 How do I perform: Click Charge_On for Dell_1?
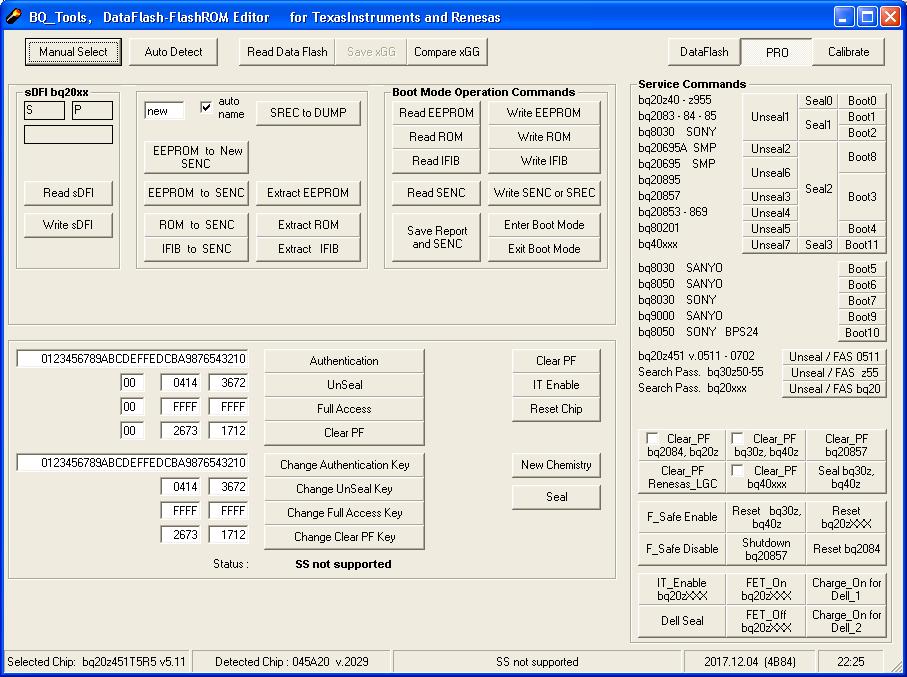[x=846, y=589]
